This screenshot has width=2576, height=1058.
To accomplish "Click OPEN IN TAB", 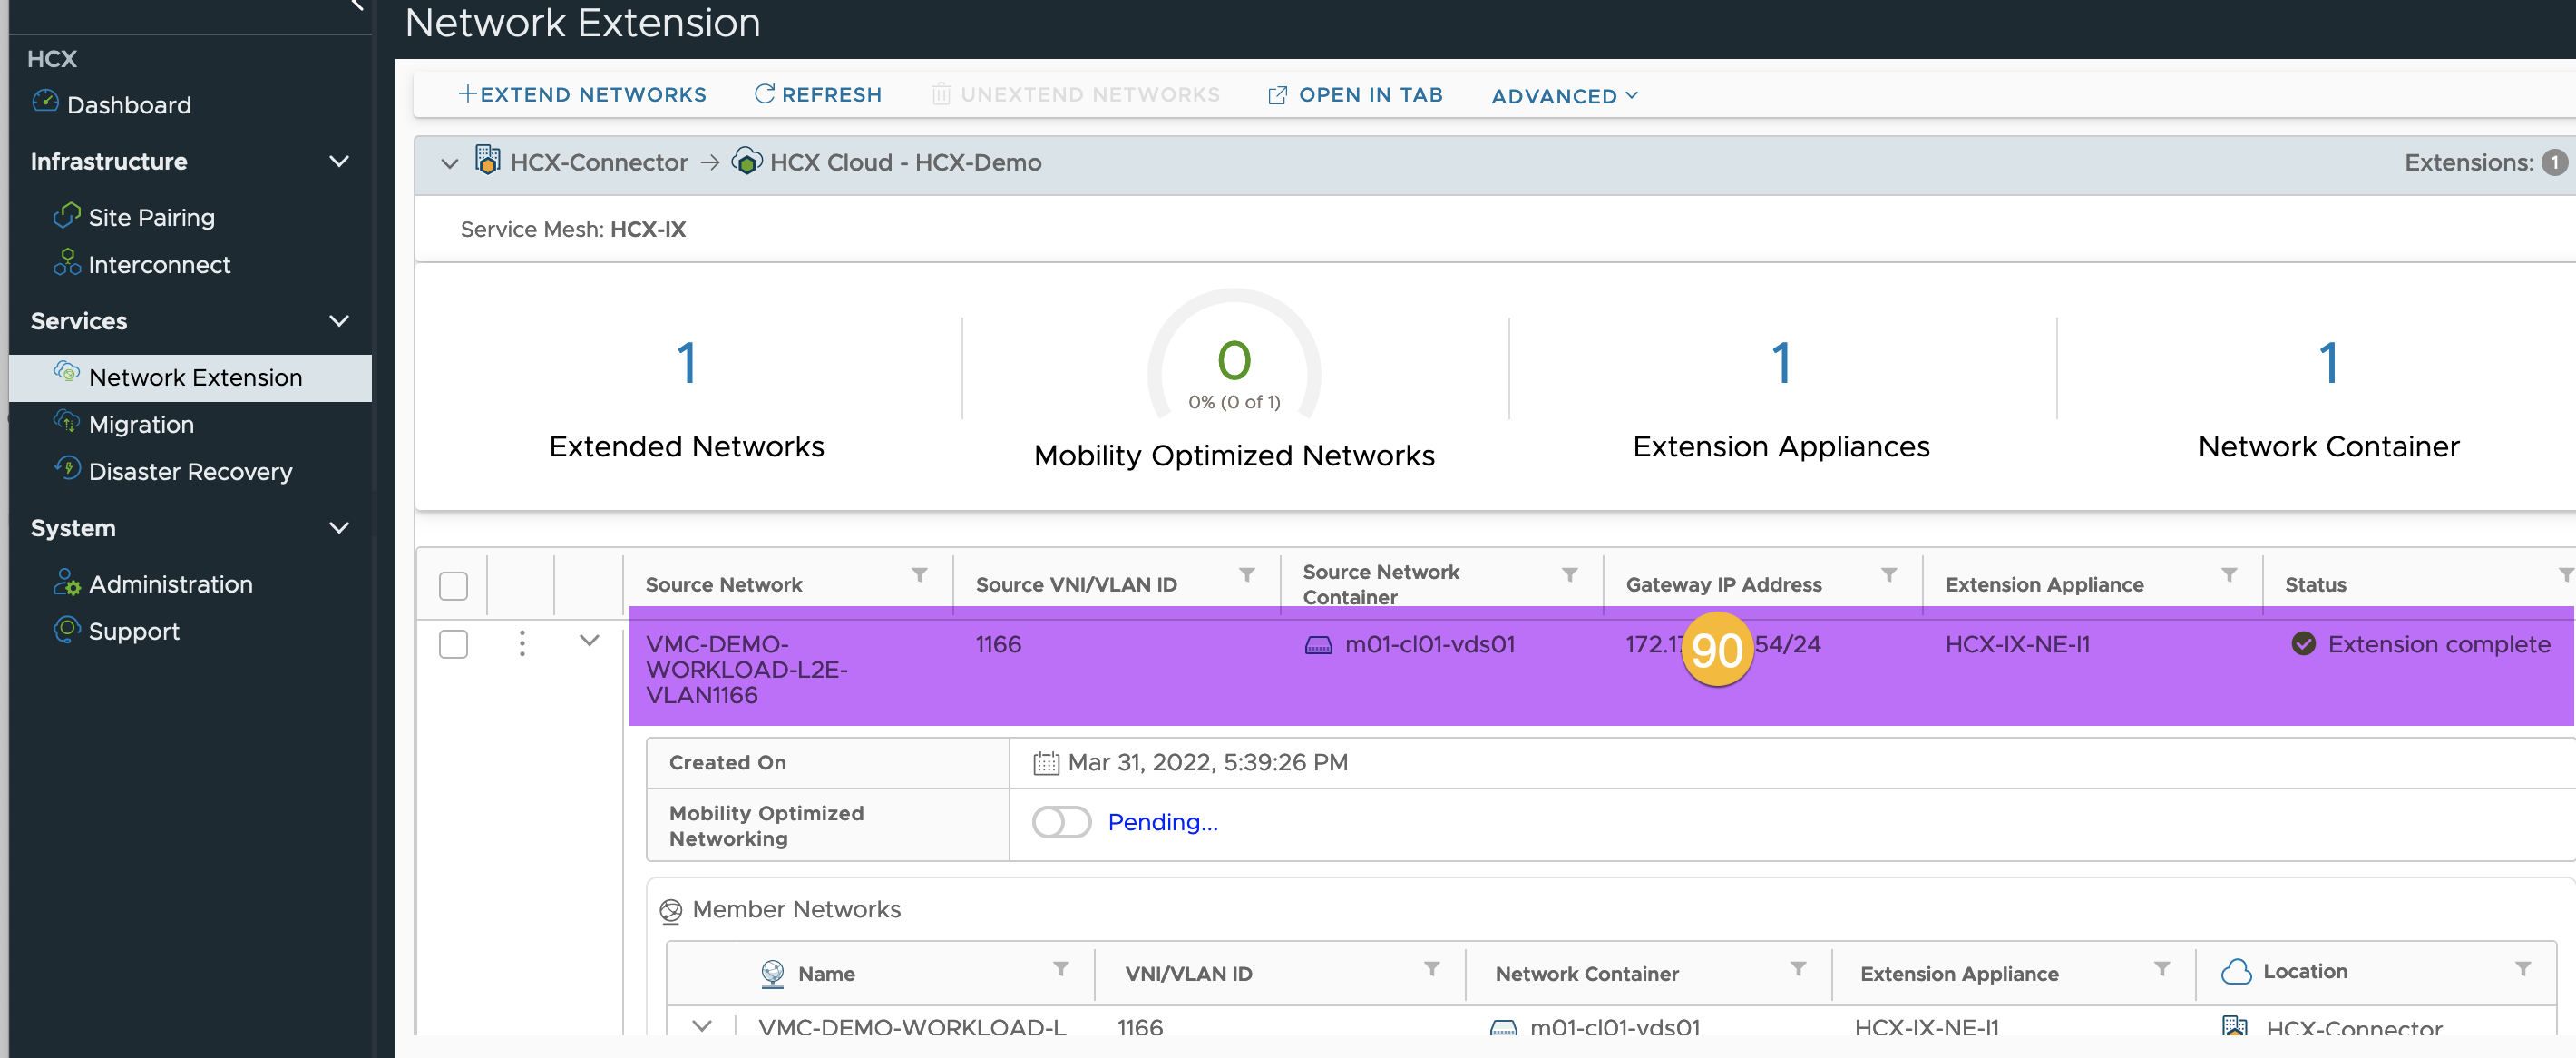I will pos(1356,94).
